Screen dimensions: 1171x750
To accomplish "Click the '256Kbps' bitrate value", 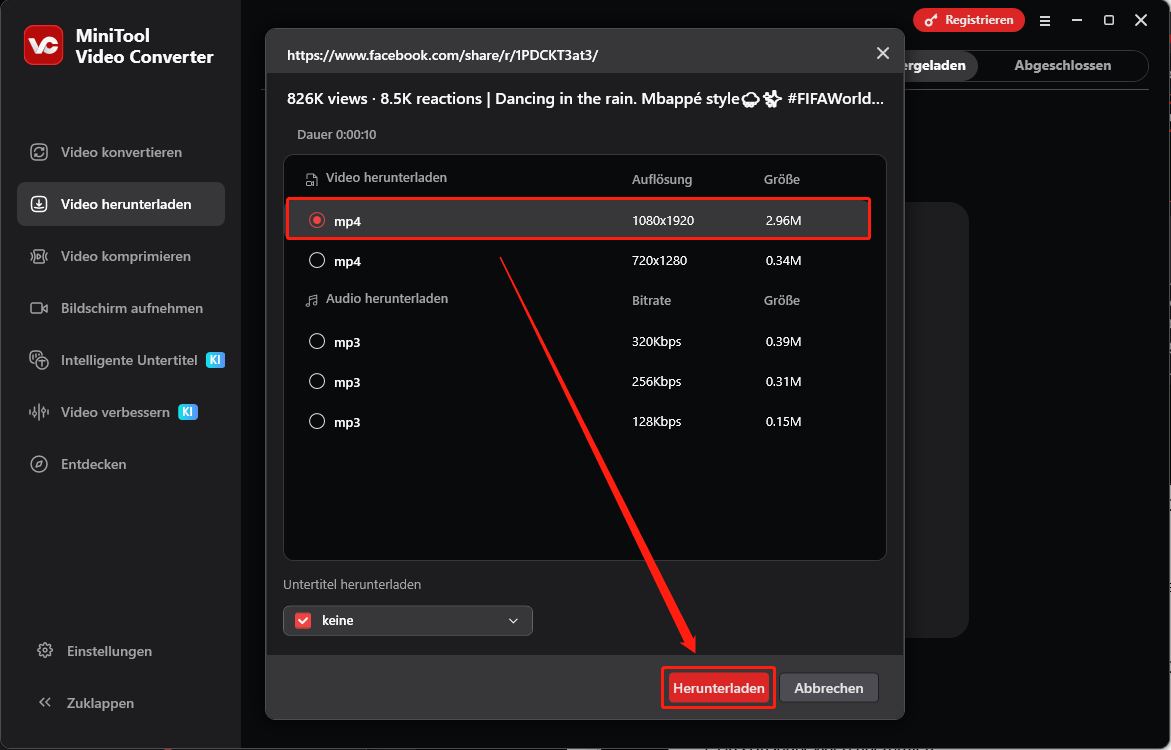I will tap(656, 382).
